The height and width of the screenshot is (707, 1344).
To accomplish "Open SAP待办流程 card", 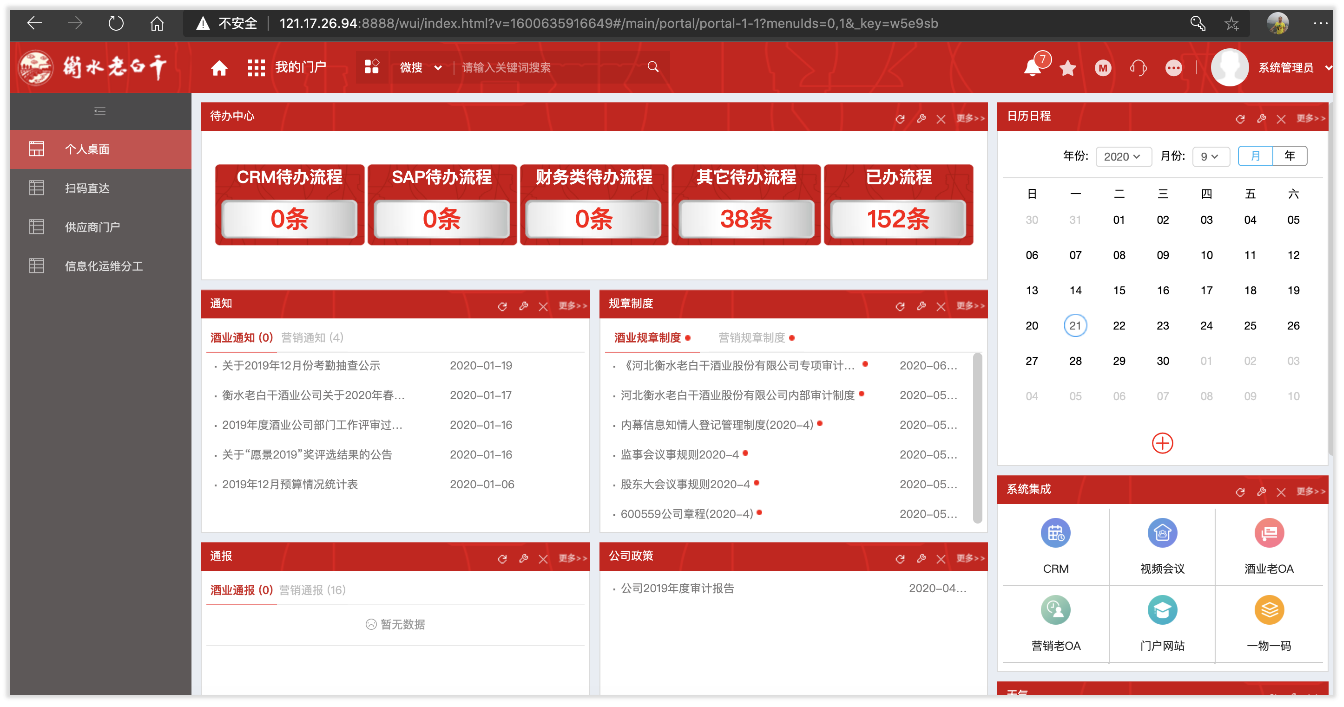I will click(x=442, y=204).
